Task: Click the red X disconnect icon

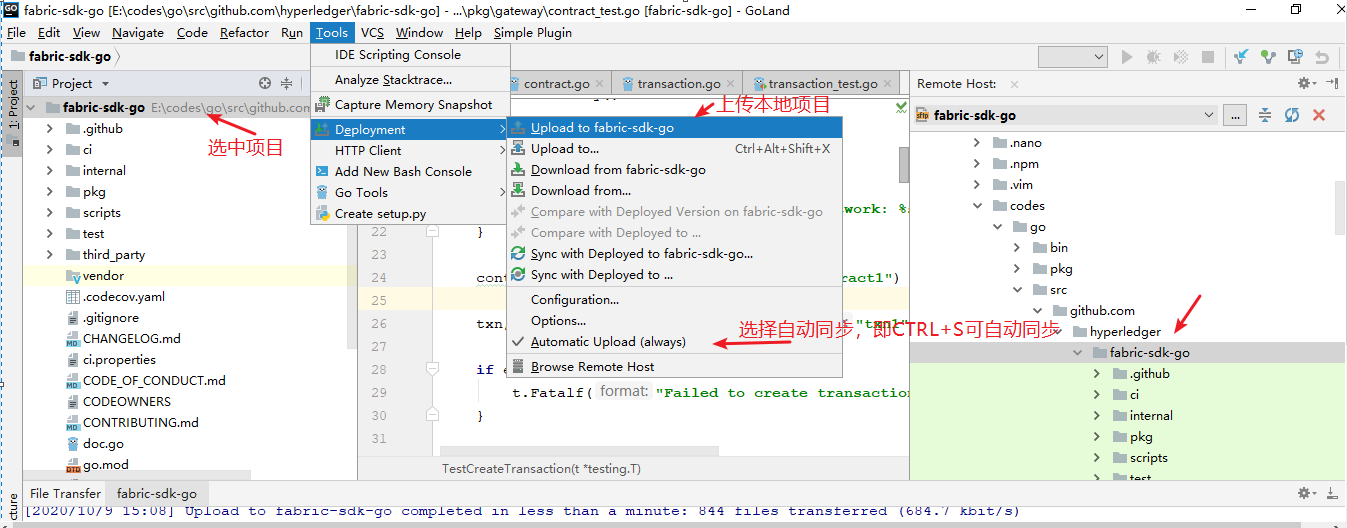Action: tap(1319, 115)
